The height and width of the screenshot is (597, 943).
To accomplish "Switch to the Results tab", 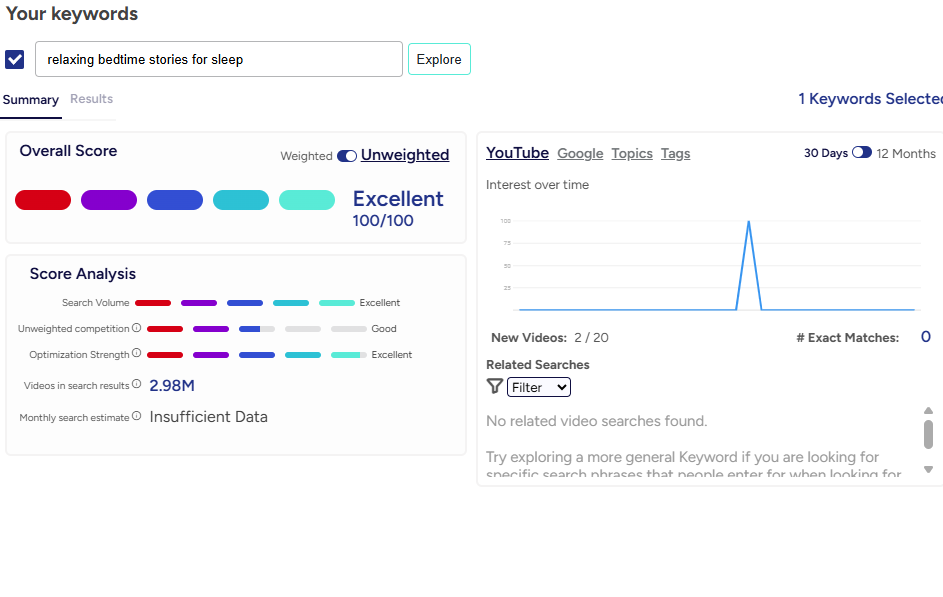I will click(x=91, y=99).
